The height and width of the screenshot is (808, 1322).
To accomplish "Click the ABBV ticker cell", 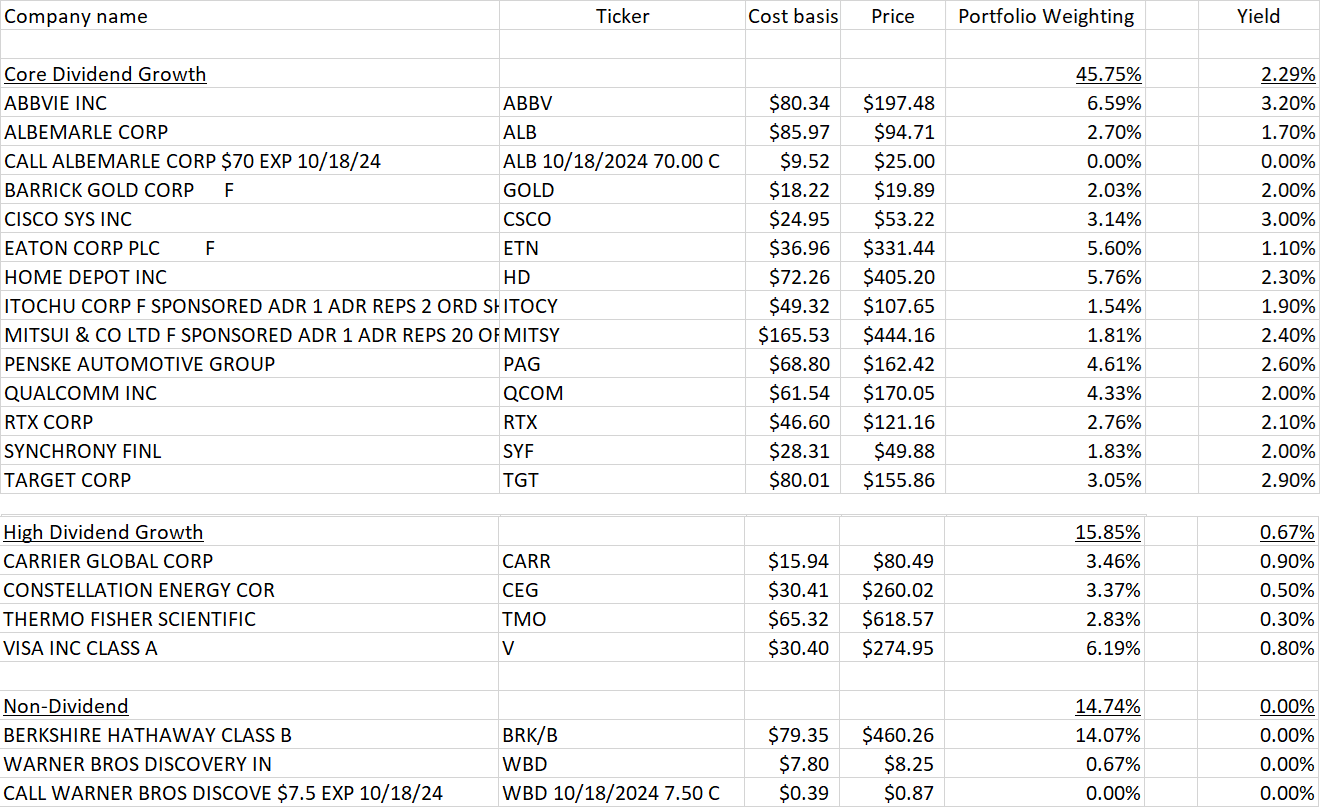I will (527, 103).
